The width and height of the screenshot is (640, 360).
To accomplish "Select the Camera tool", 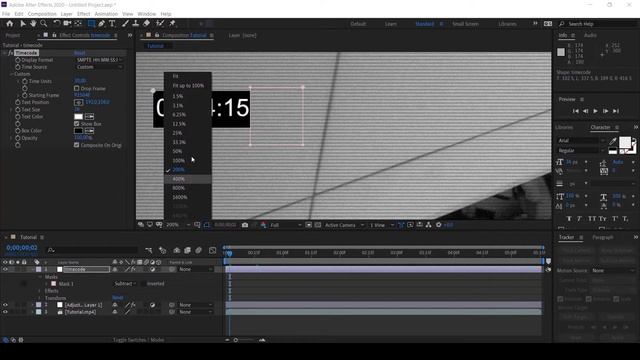I will tap(67, 24).
